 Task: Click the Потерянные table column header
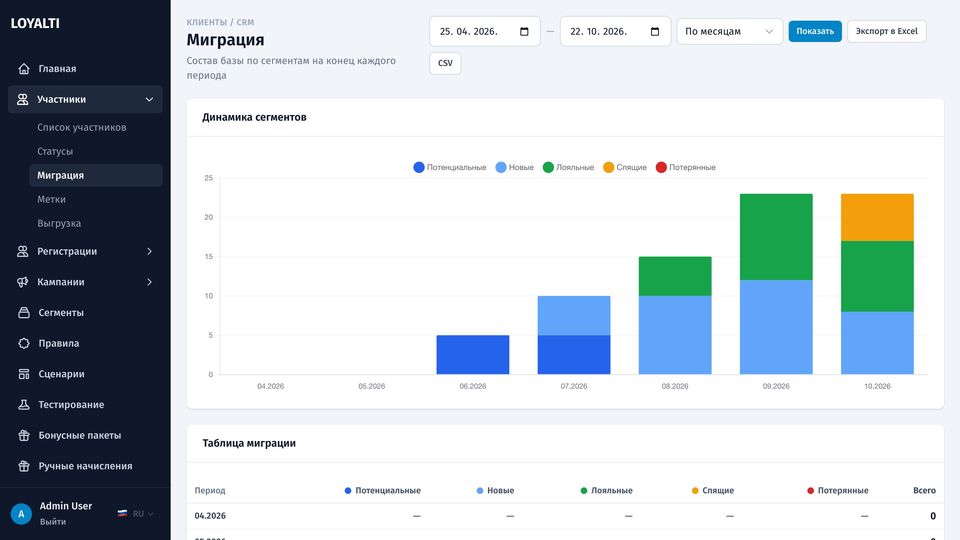click(x=838, y=490)
